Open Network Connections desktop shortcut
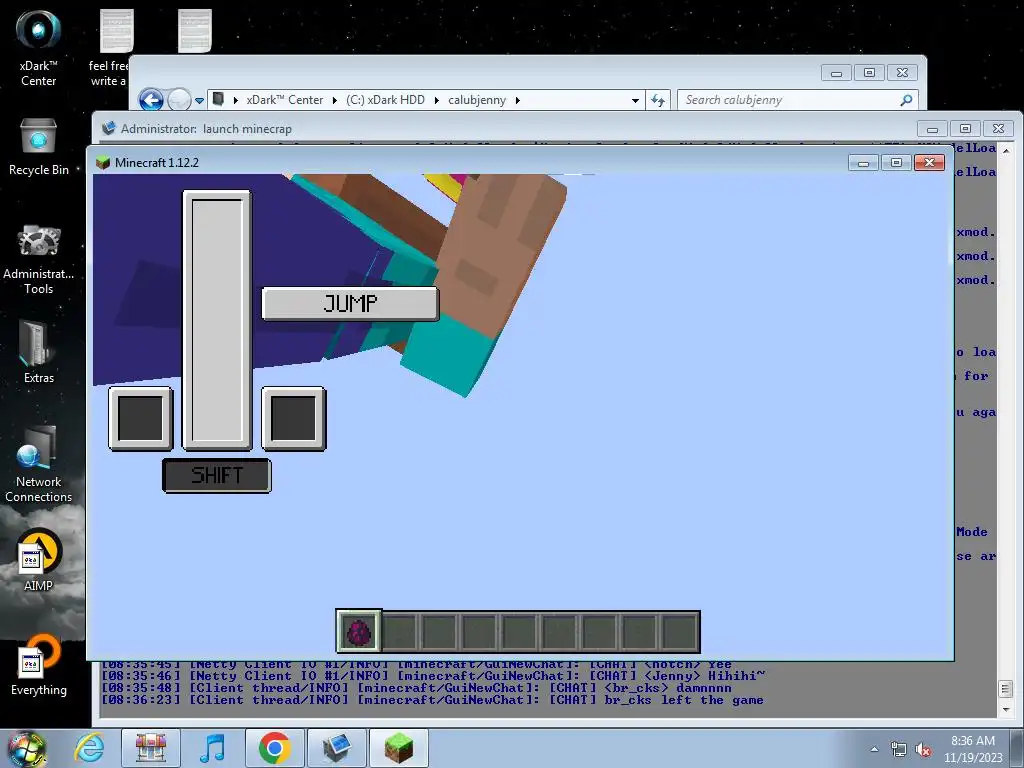The image size is (1024, 768). [x=39, y=464]
